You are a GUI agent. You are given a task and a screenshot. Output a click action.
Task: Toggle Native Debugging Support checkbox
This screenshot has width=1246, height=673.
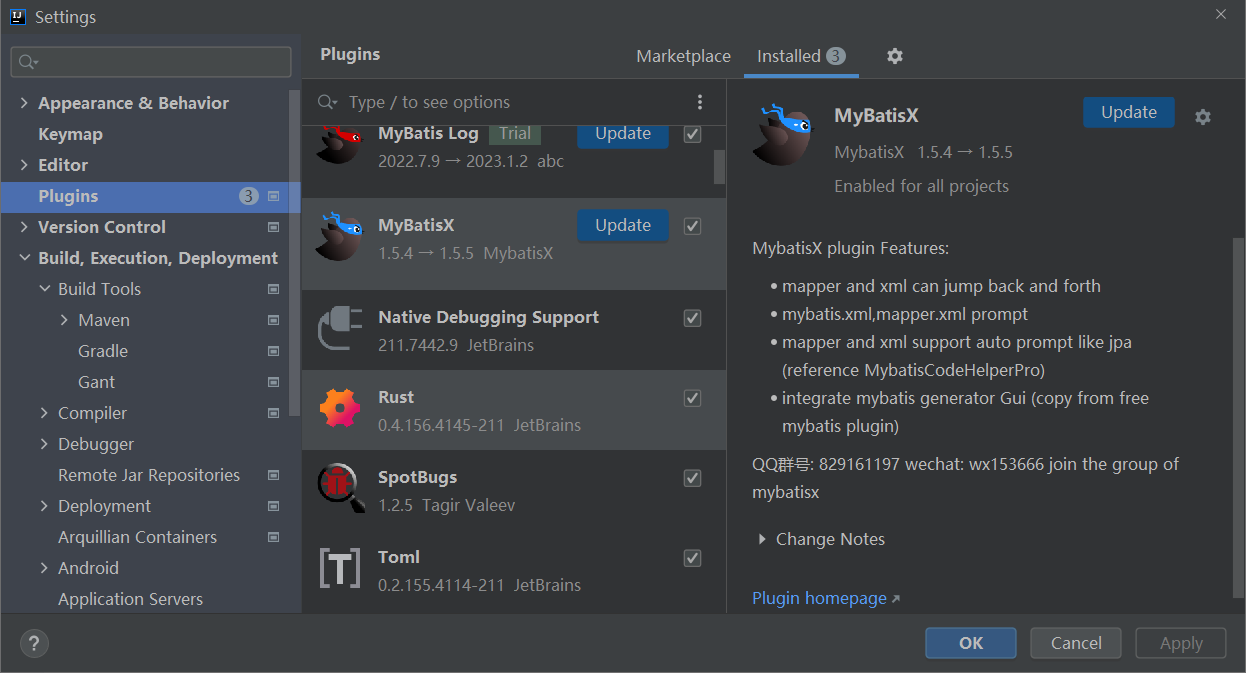pos(692,318)
